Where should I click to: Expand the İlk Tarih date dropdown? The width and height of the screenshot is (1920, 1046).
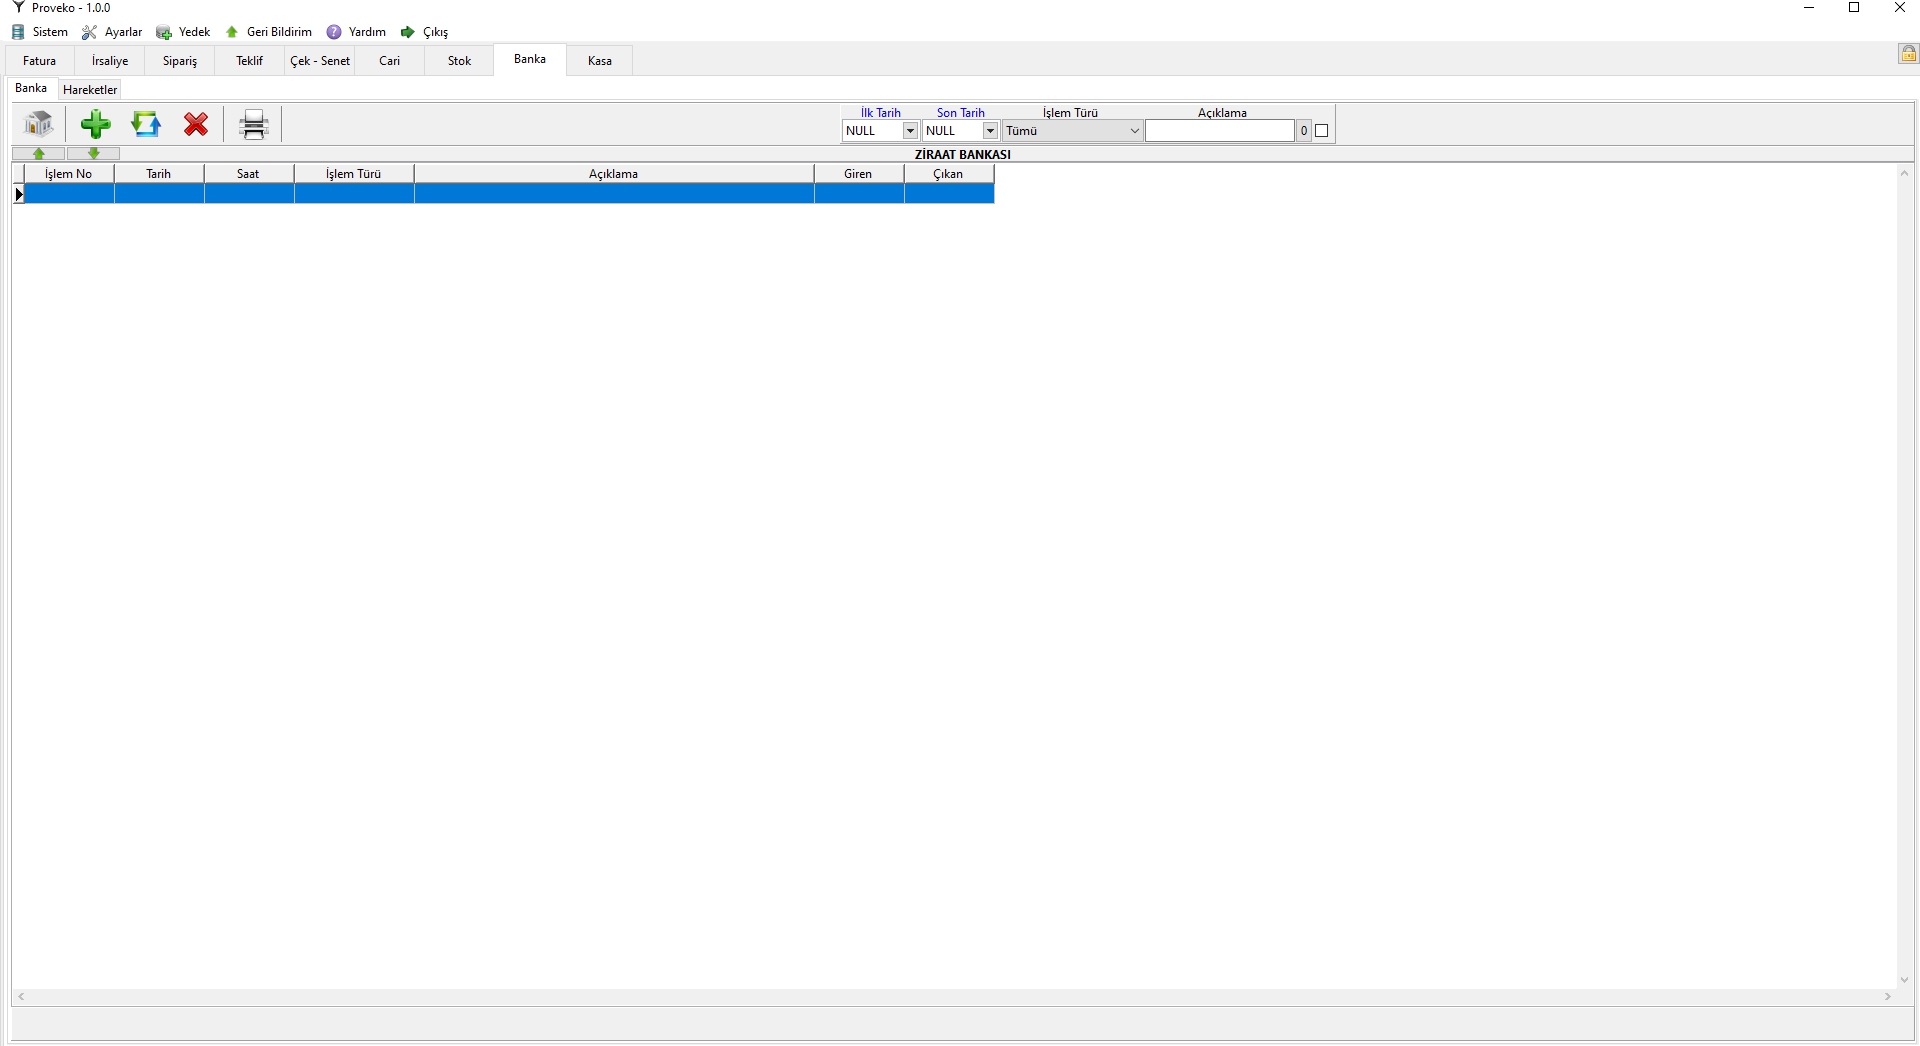(x=910, y=131)
